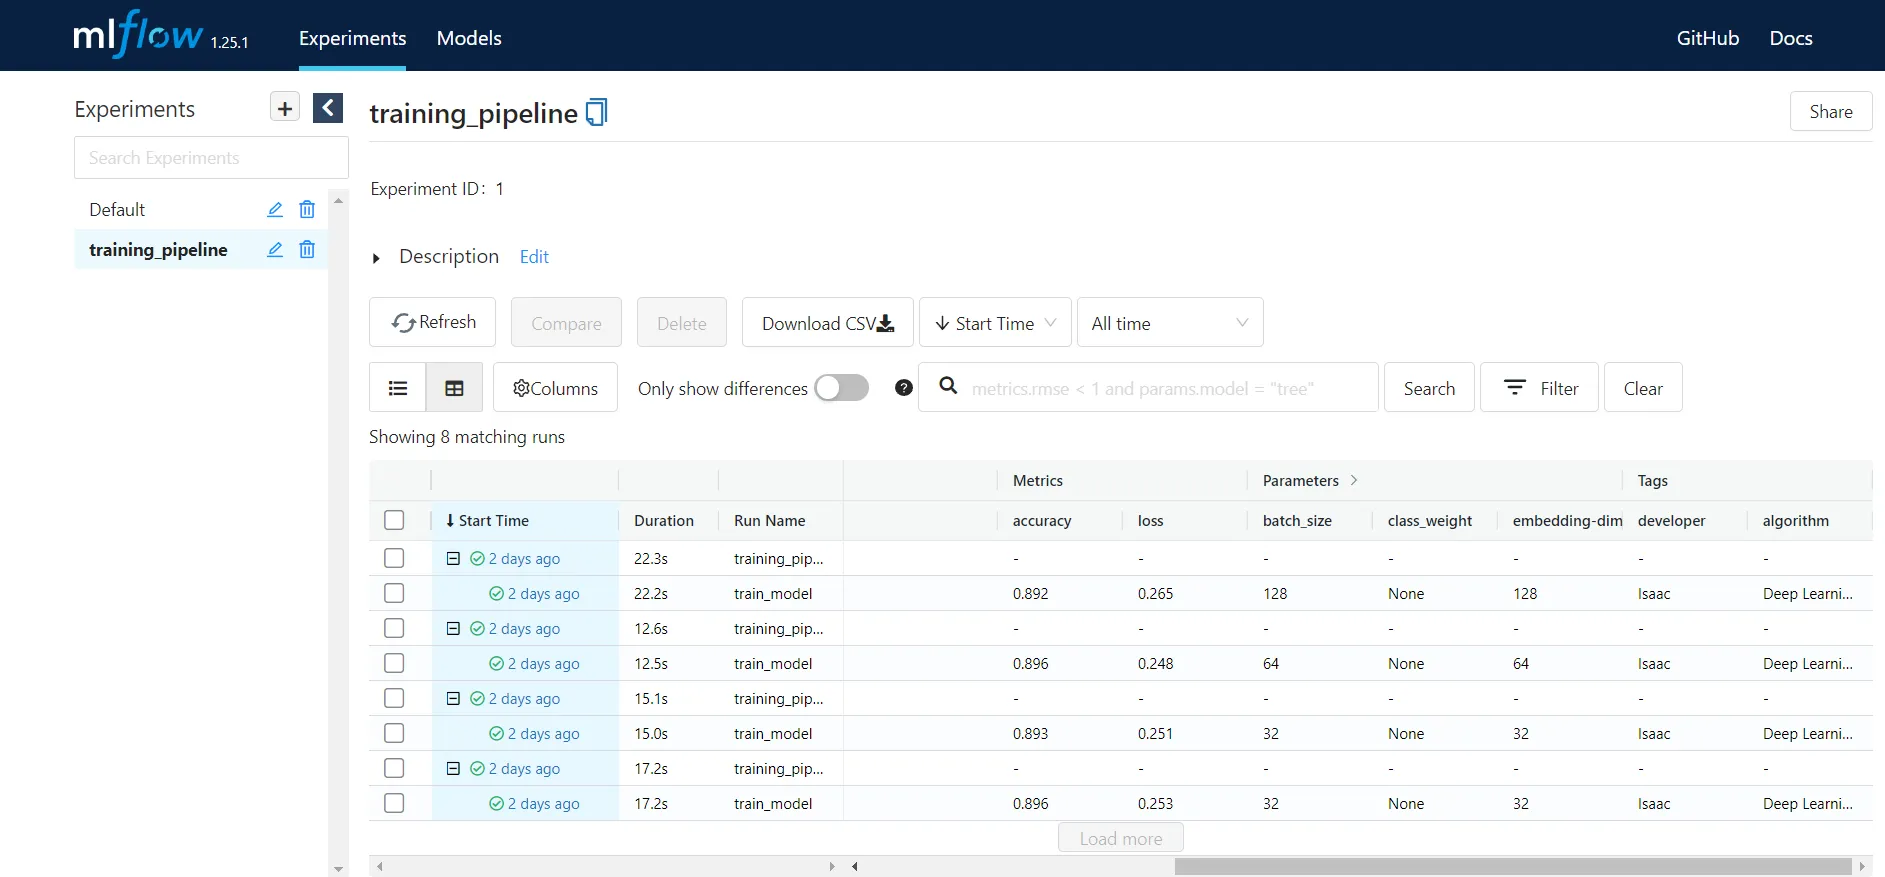The height and width of the screenshot is (877, 1885).
Task: Collapse the 15.1s parent run
Action: click(x=453, y=699)
